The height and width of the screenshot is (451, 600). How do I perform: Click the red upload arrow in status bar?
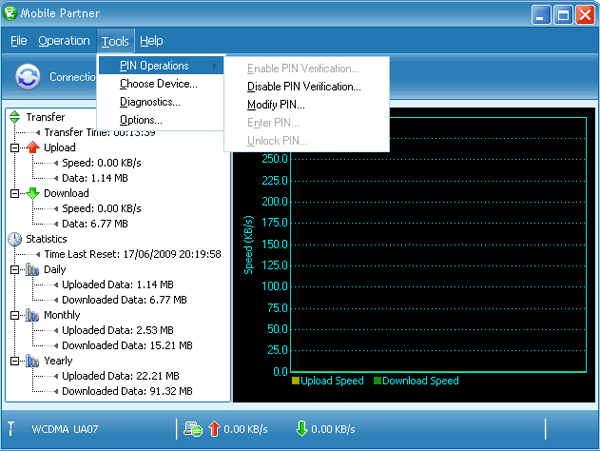pos(214,429)
